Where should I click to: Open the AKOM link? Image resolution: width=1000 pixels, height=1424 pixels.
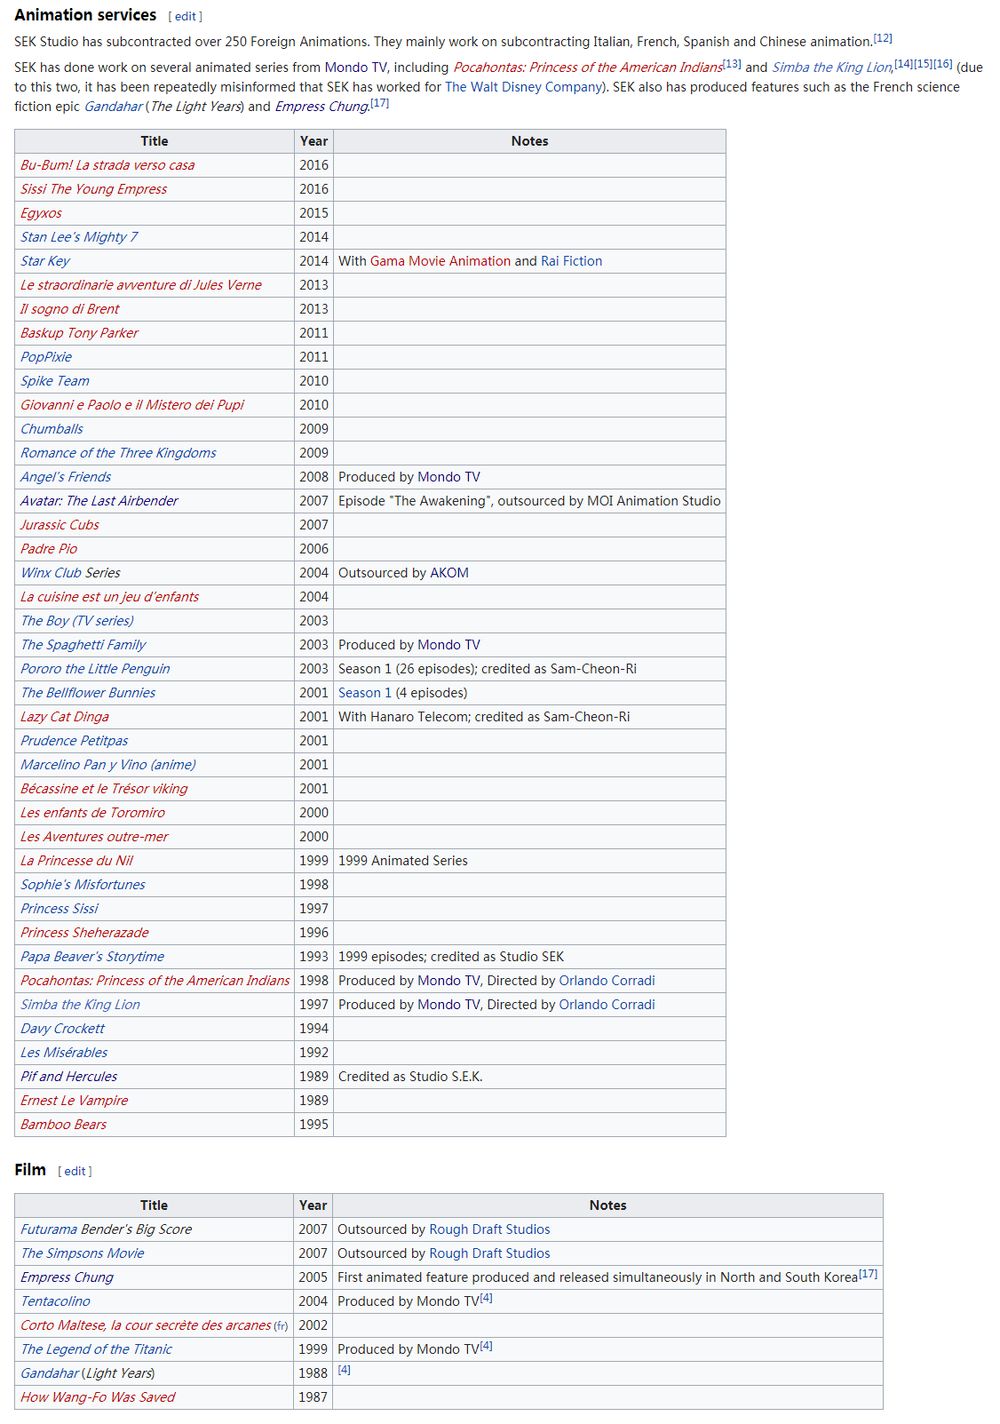tap(449, 573)
